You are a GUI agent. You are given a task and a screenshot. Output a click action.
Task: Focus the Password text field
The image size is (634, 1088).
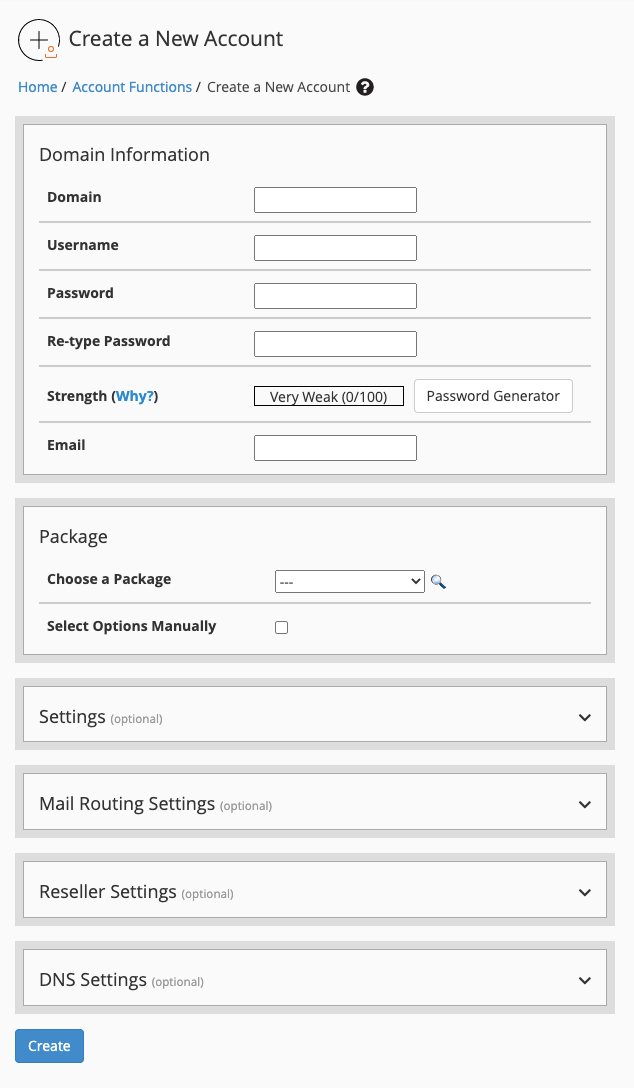pyautogui.click(x=335, y=296)
